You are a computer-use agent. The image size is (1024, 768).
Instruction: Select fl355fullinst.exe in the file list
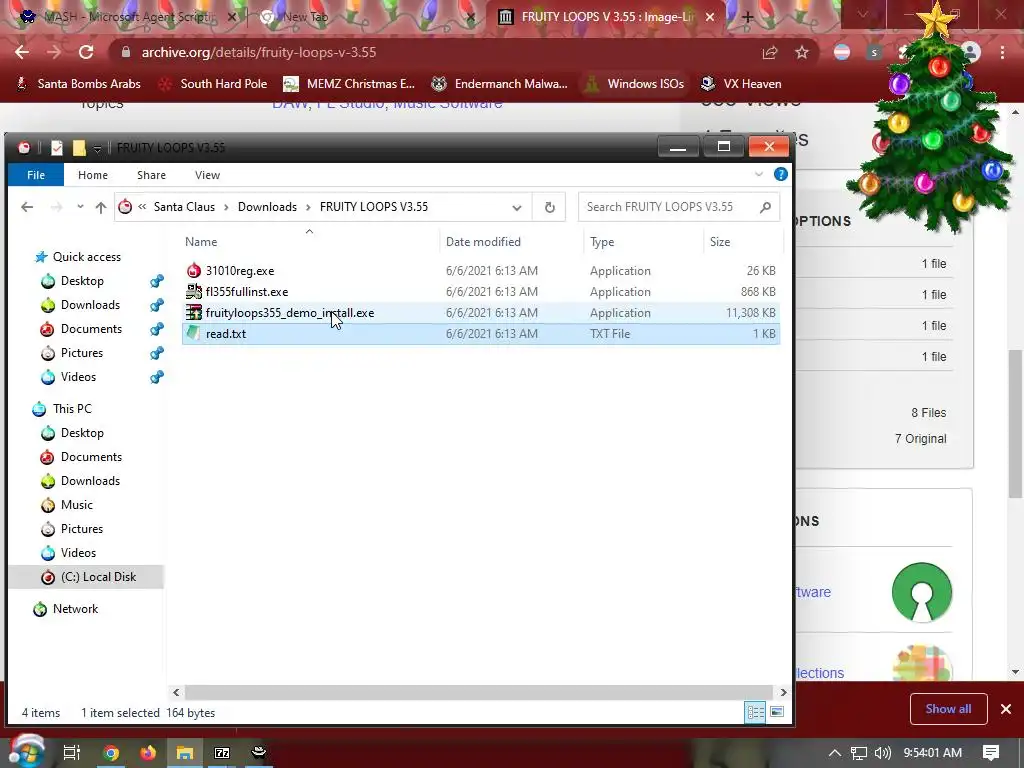(246, 291)
